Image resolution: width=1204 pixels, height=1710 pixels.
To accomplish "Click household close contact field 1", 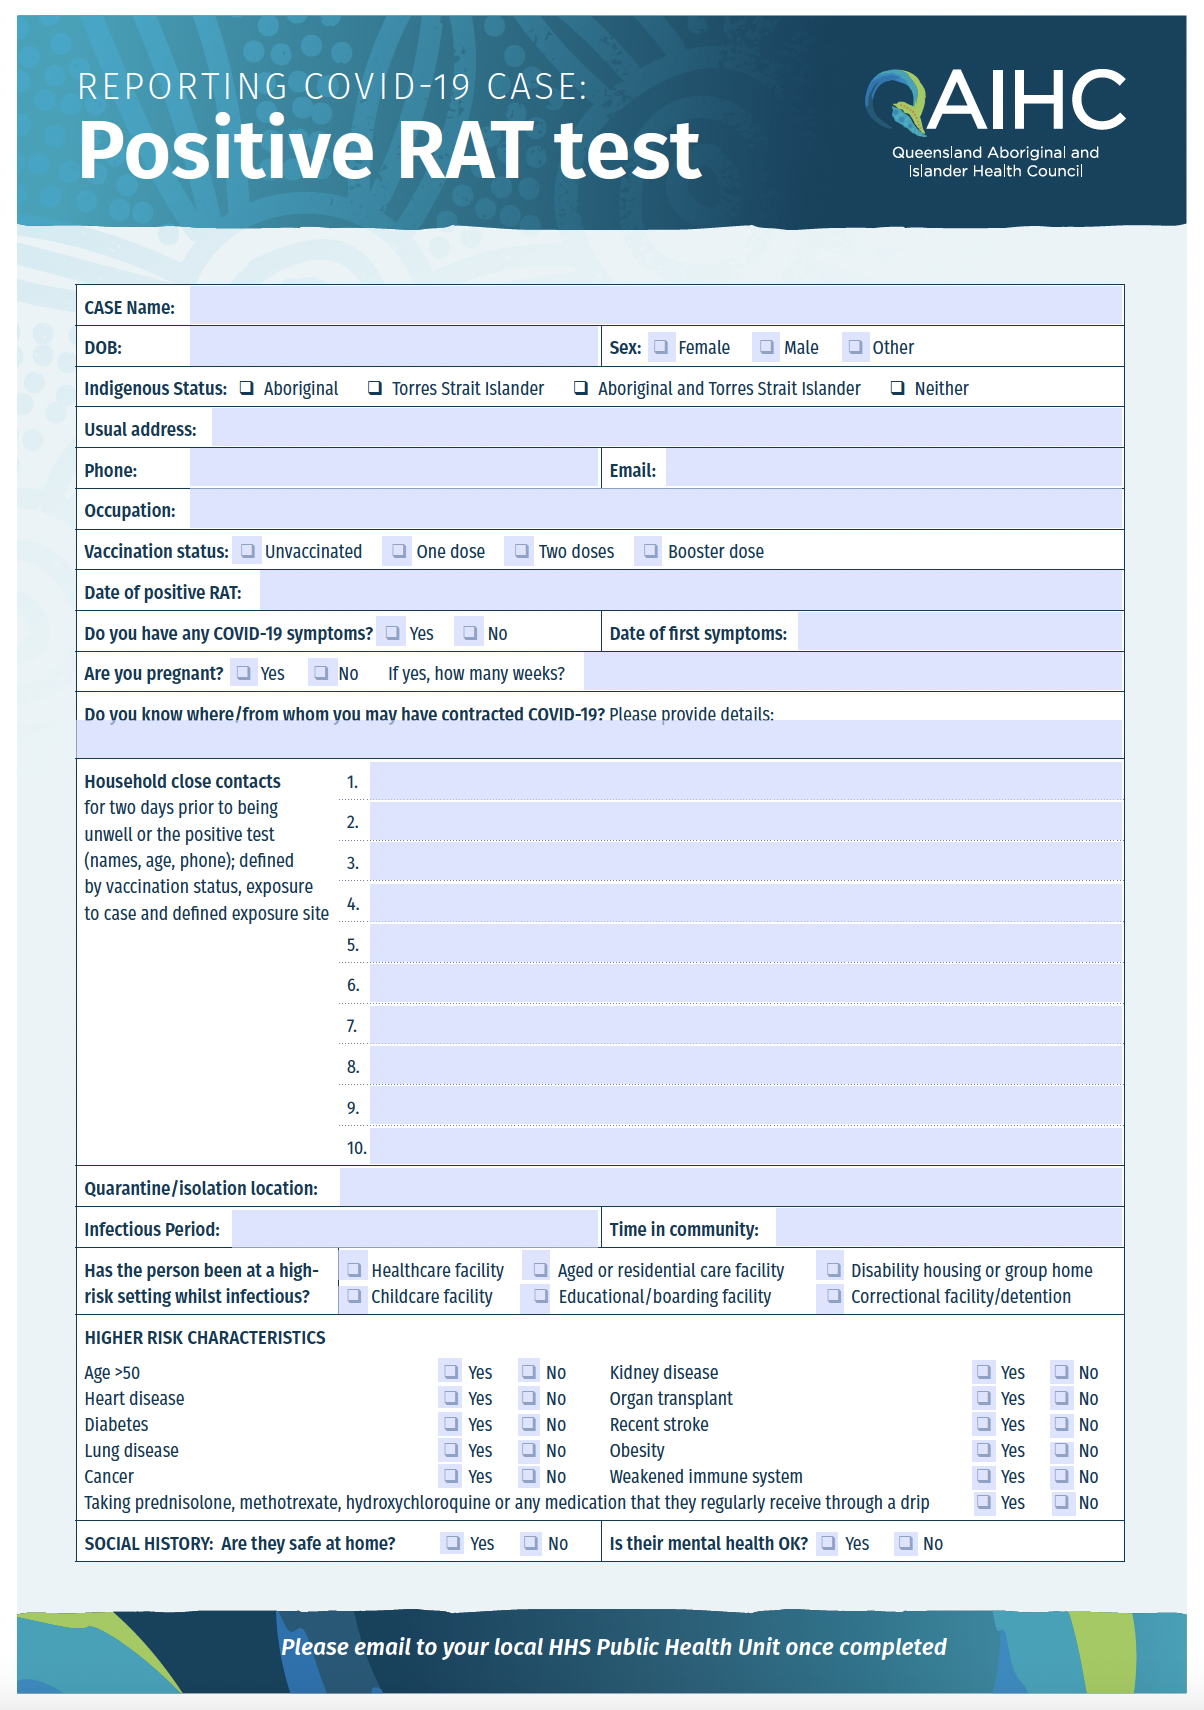I will click(746, 781).
